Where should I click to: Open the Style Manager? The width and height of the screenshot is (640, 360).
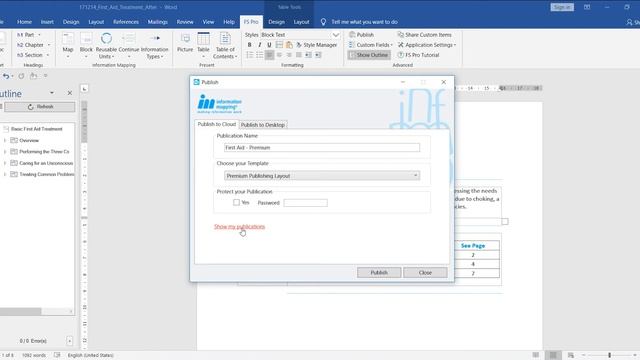[x=317, y=45]
